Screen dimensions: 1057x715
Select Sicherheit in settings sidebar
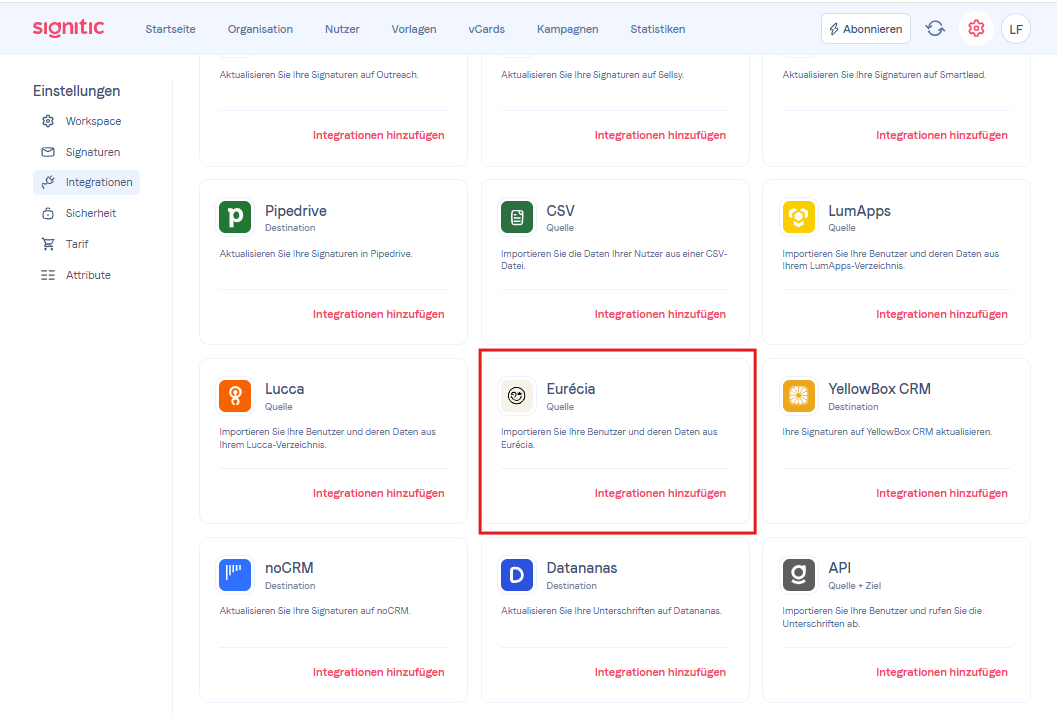(x=86, y=213)
